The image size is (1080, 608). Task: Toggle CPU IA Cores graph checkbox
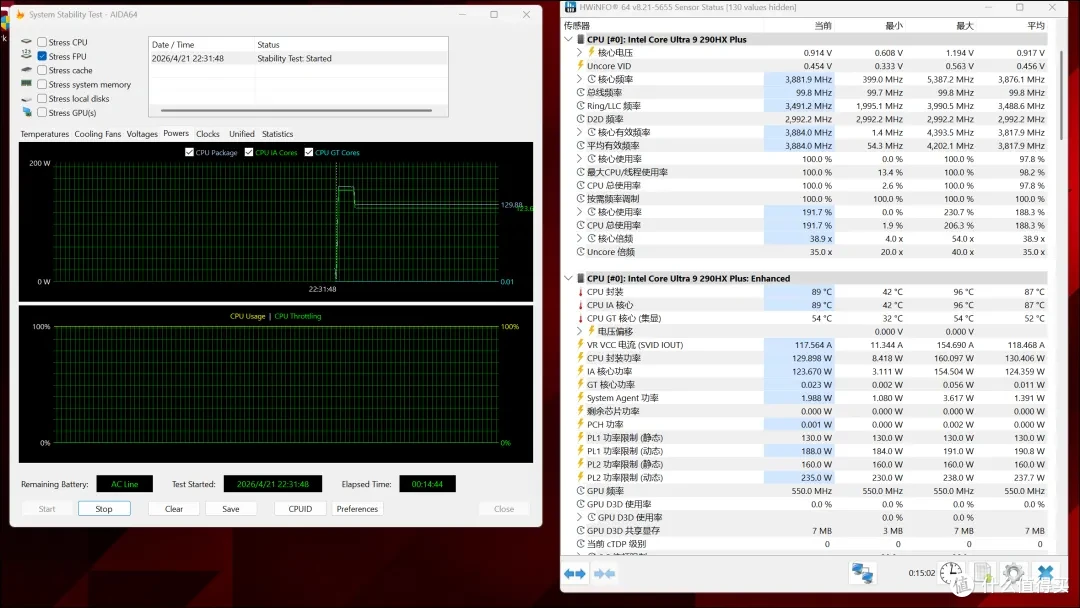(249, 152)
